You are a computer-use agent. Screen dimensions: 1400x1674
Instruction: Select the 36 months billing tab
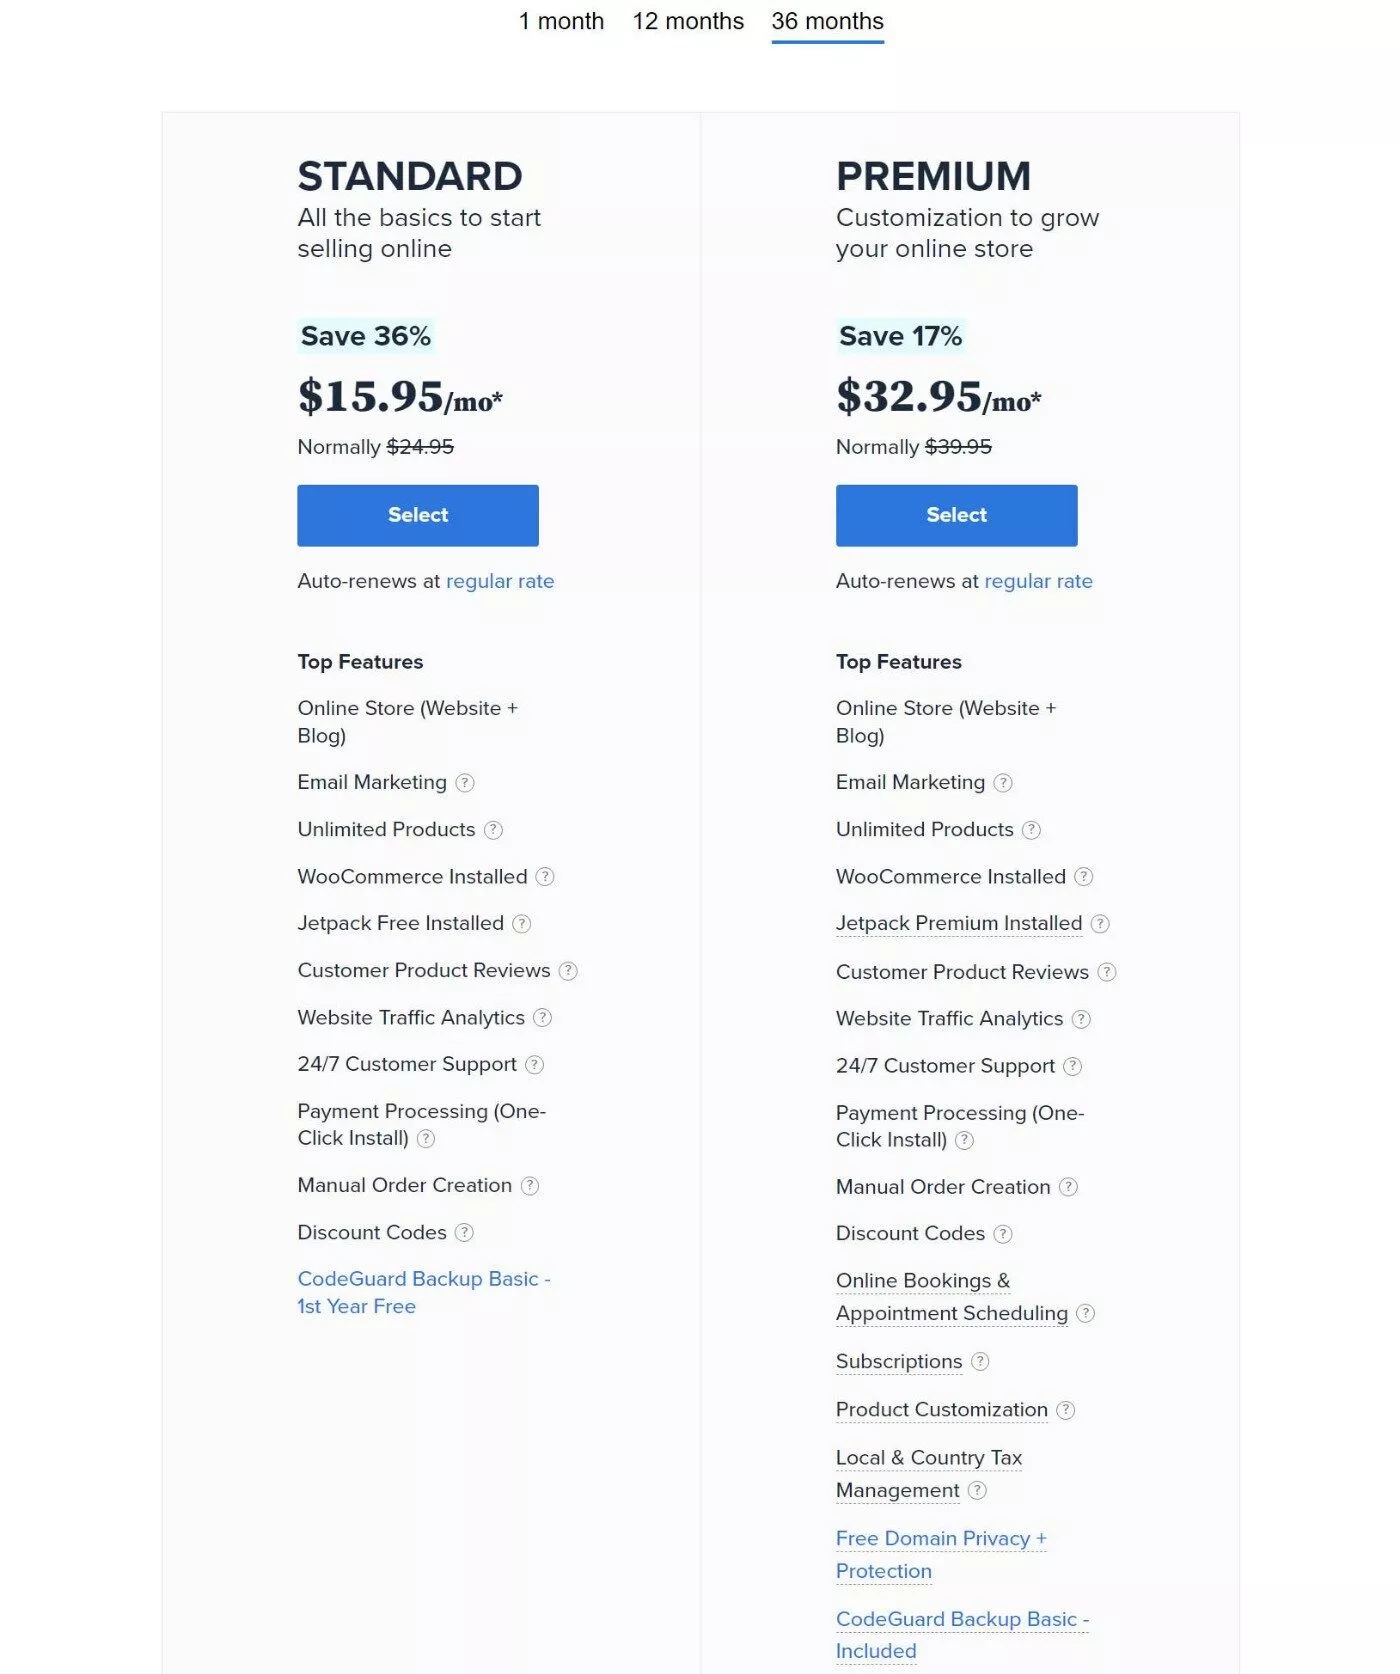pyautogui.click(x=827, y=21)
